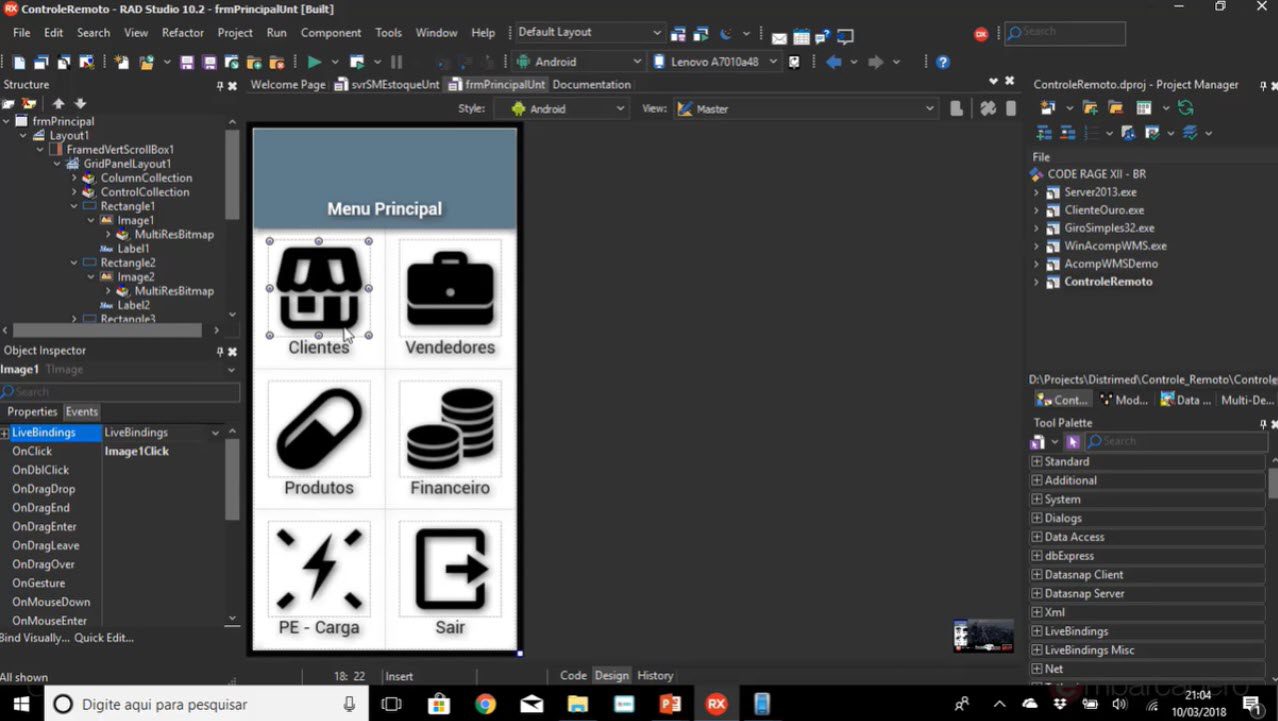Click the Quick Edit... link
This screenshot has width=1278, height=721.
pyautogui.click(x=104, y=638)
